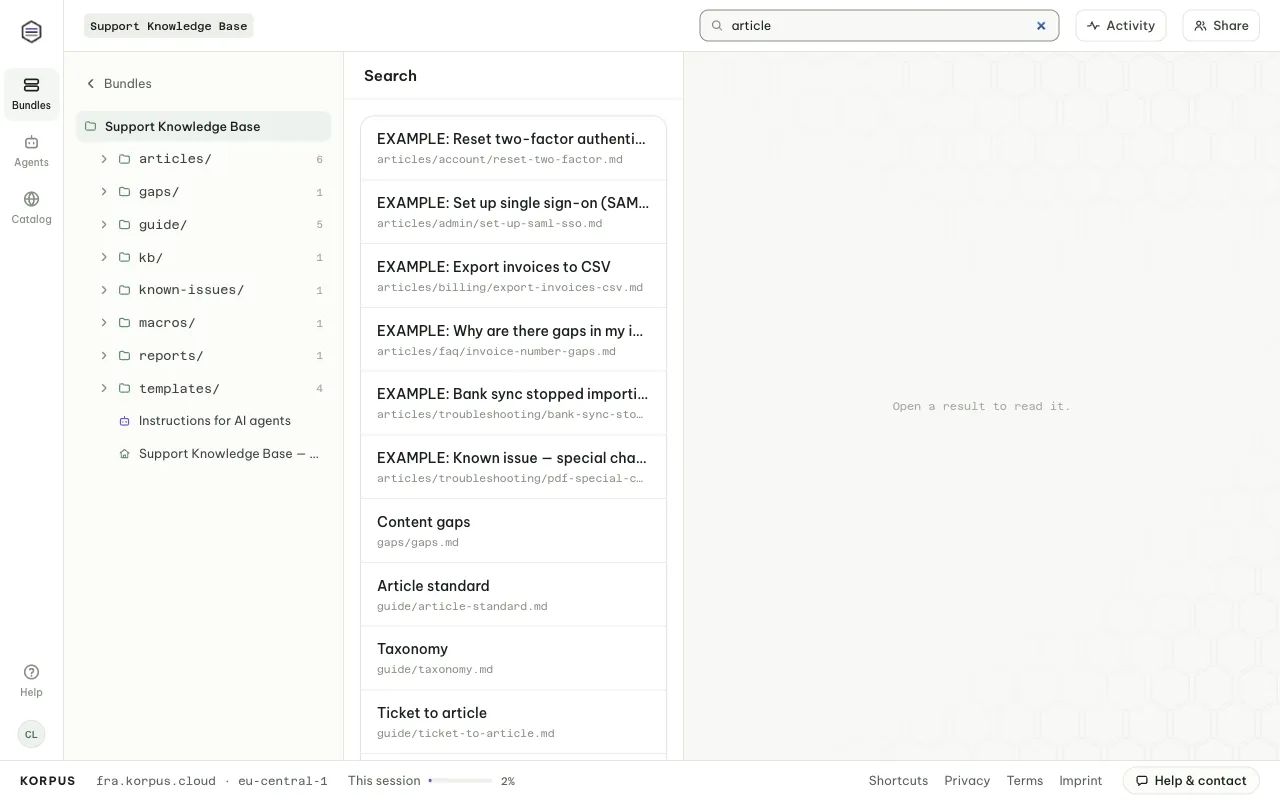Image resolution: width=1280 pixels, height=800 pixels.
Task: Click the reports/ folder icon
Action: [x=125, y=356]
